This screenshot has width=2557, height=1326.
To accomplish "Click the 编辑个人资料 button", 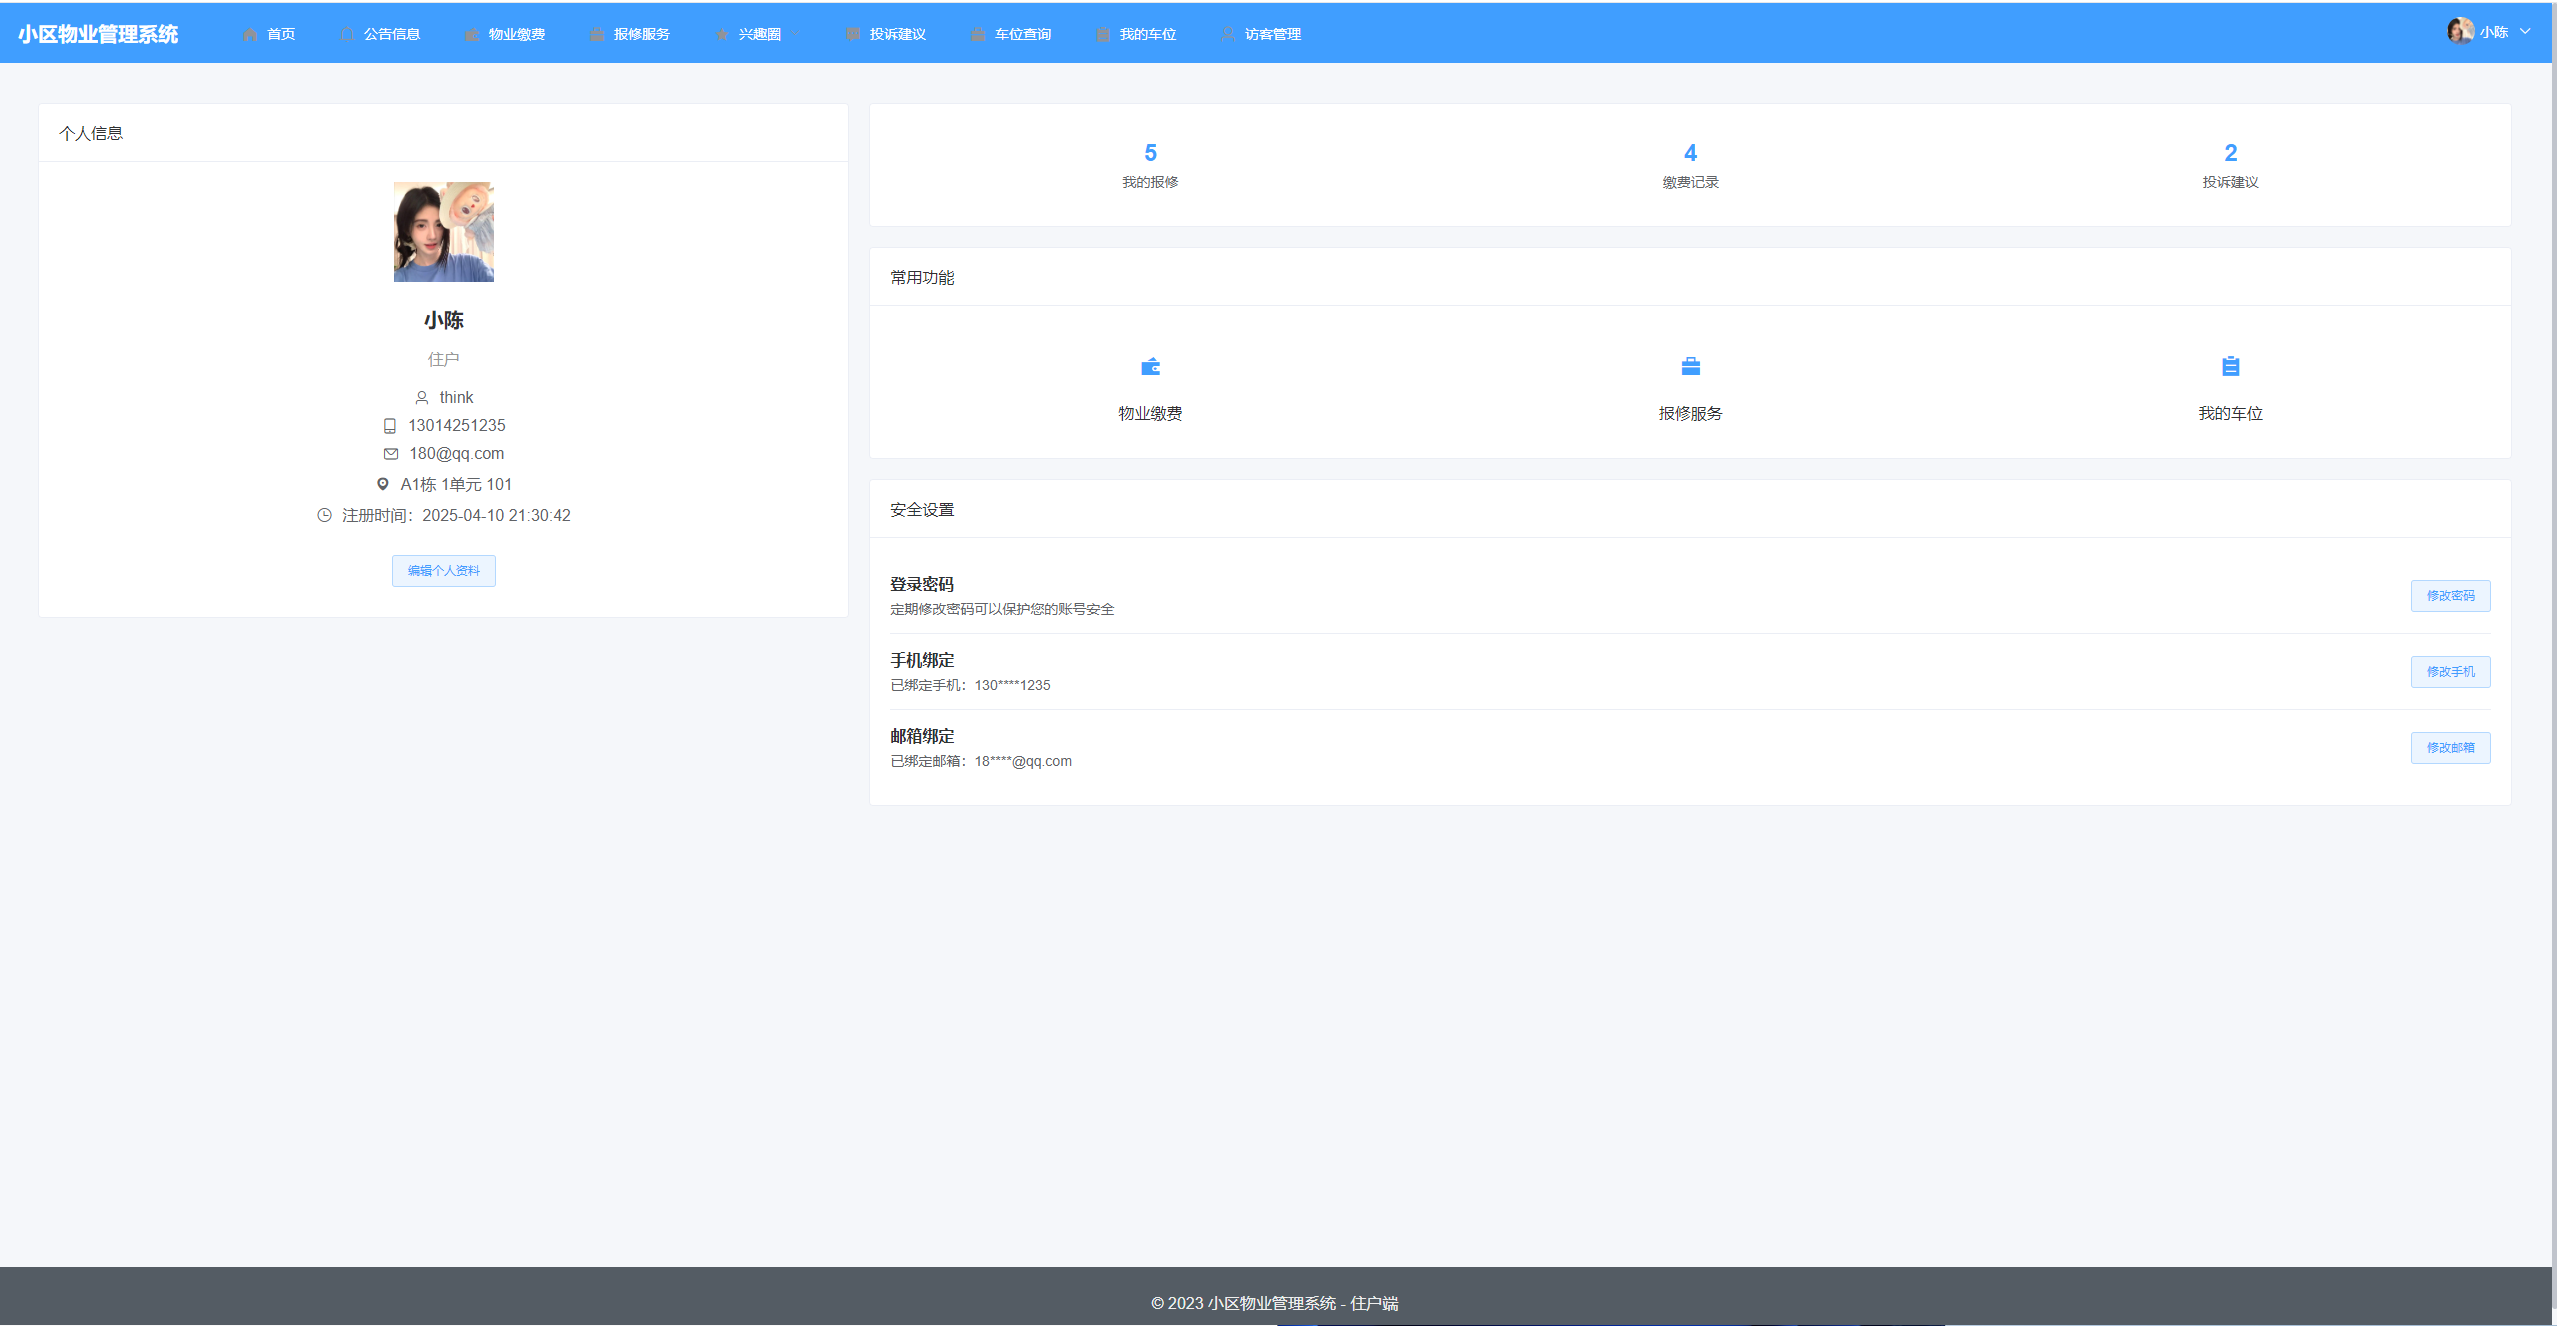I will point(443,571).
